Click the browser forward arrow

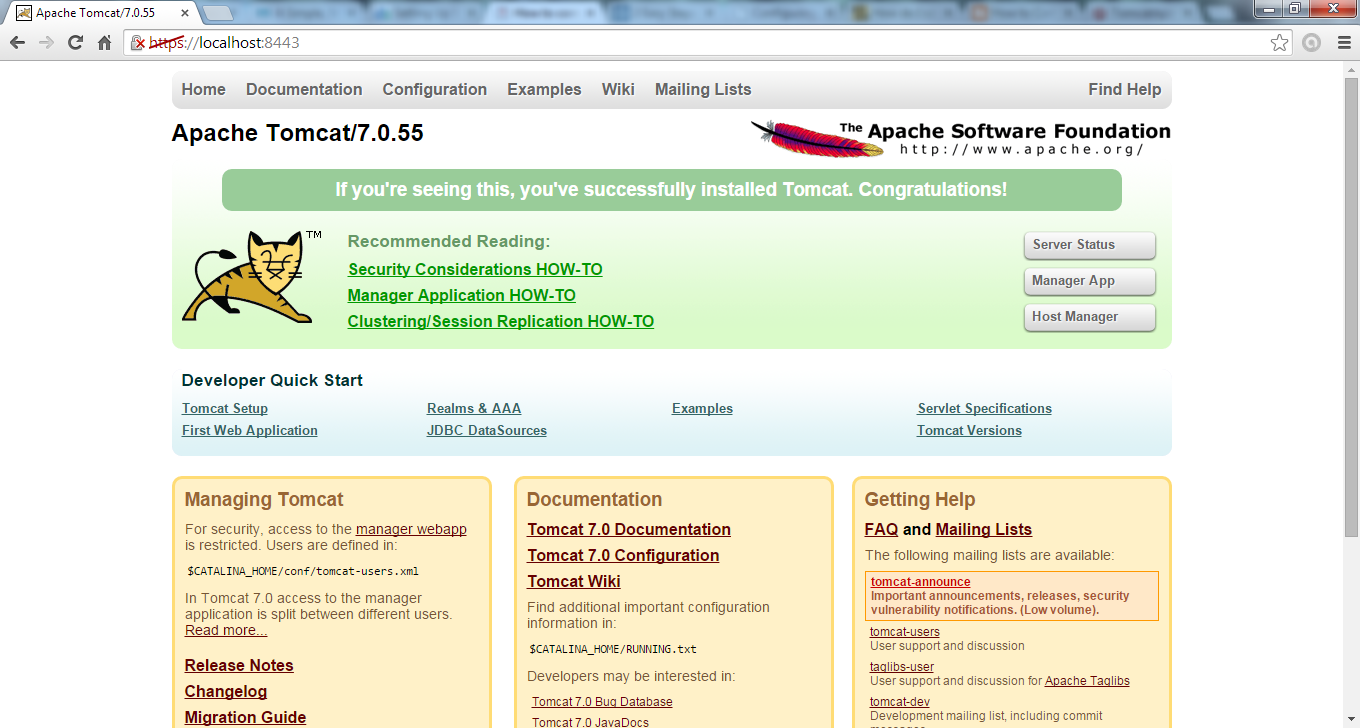pyautogui.click(x=46, y=43)
